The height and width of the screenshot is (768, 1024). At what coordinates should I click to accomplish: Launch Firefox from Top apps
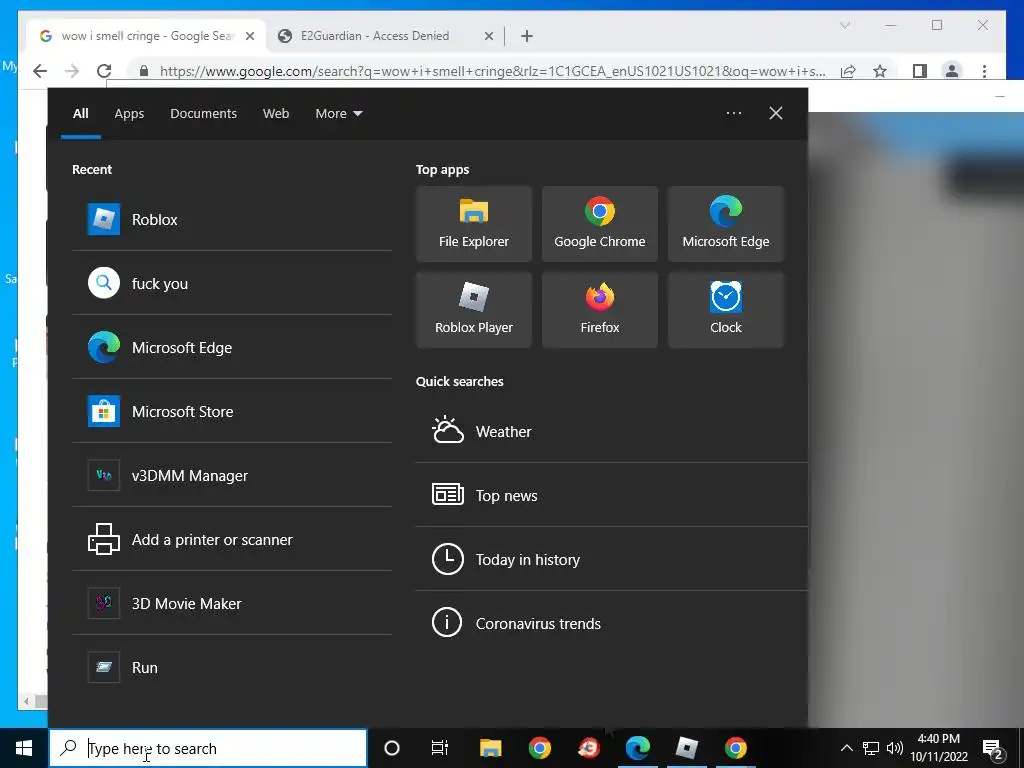coord(600,310)
